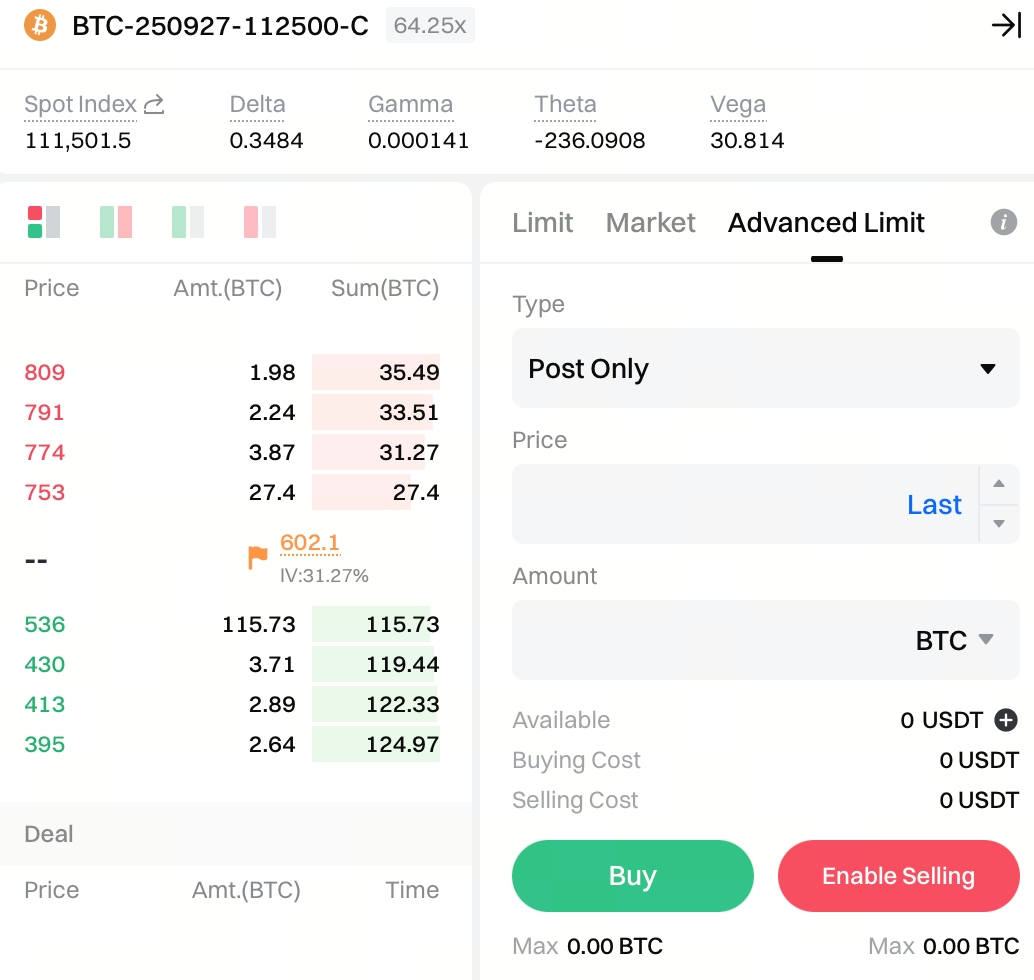Open the order type info icon

pos(1004,222)
